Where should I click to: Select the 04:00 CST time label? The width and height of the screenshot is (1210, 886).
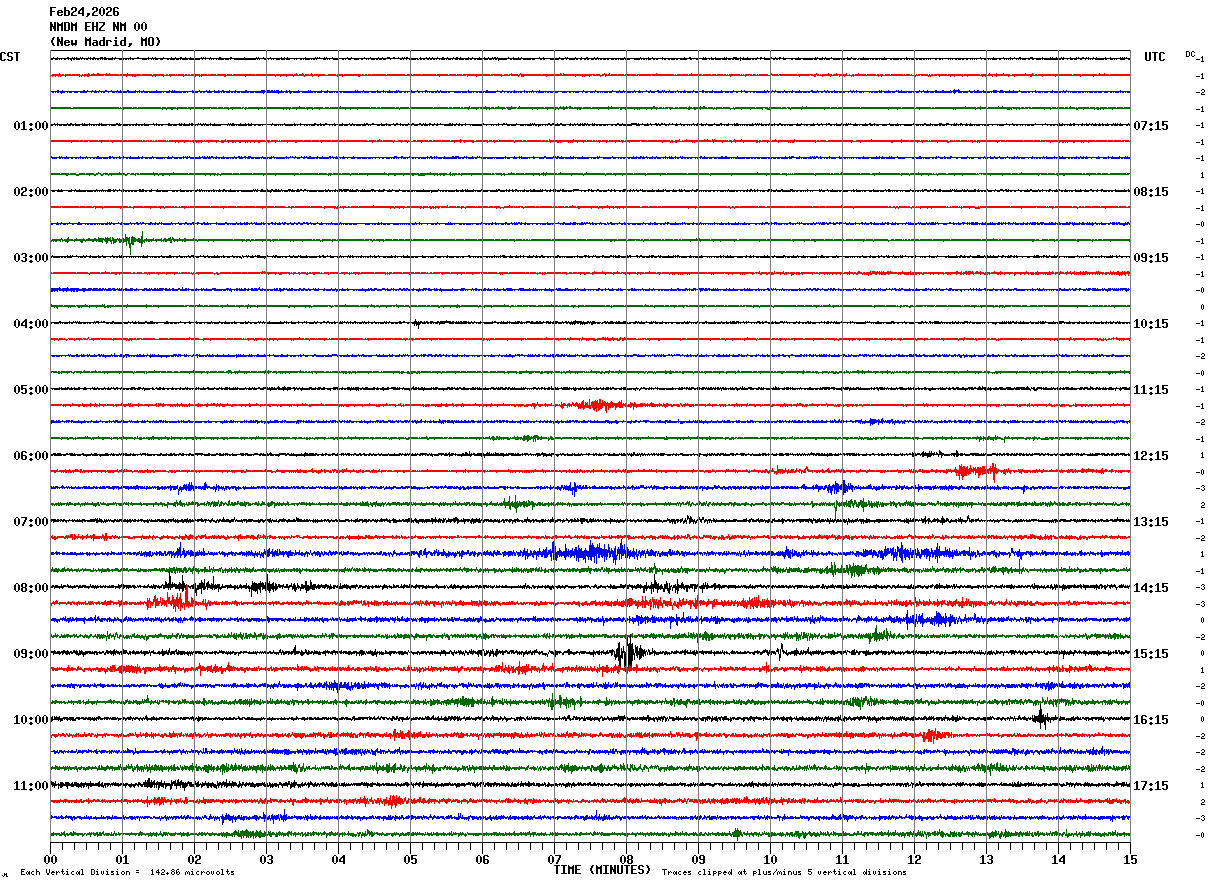(x=31, y=324)
